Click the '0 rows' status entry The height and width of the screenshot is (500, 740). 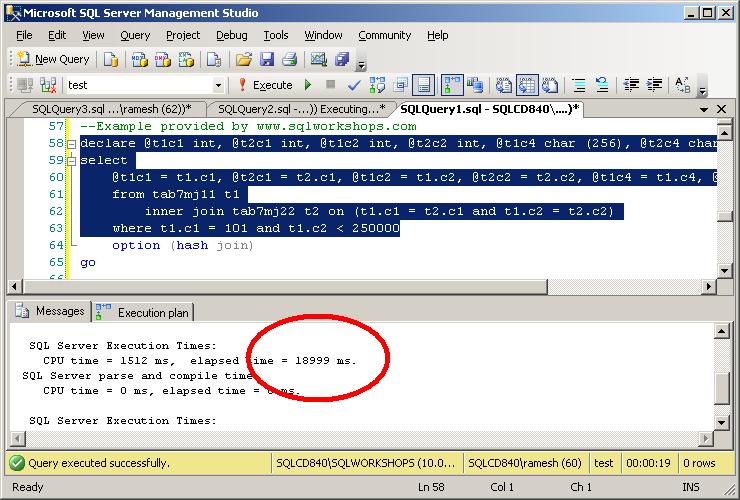click(x=699, y=463)
